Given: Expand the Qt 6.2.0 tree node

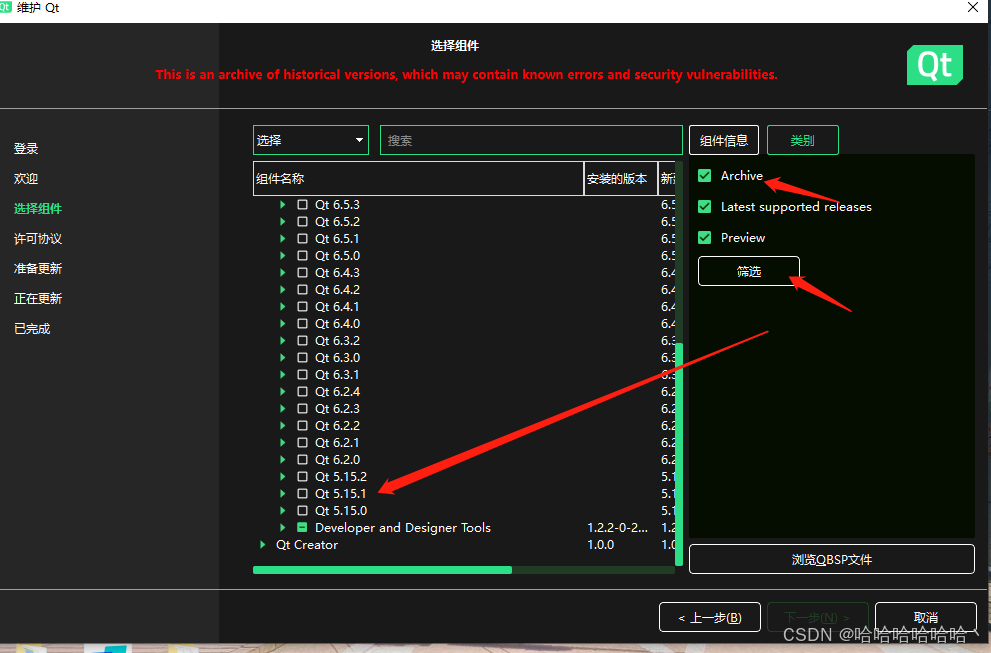Looking at the screenshot, I should click(283, 460).
